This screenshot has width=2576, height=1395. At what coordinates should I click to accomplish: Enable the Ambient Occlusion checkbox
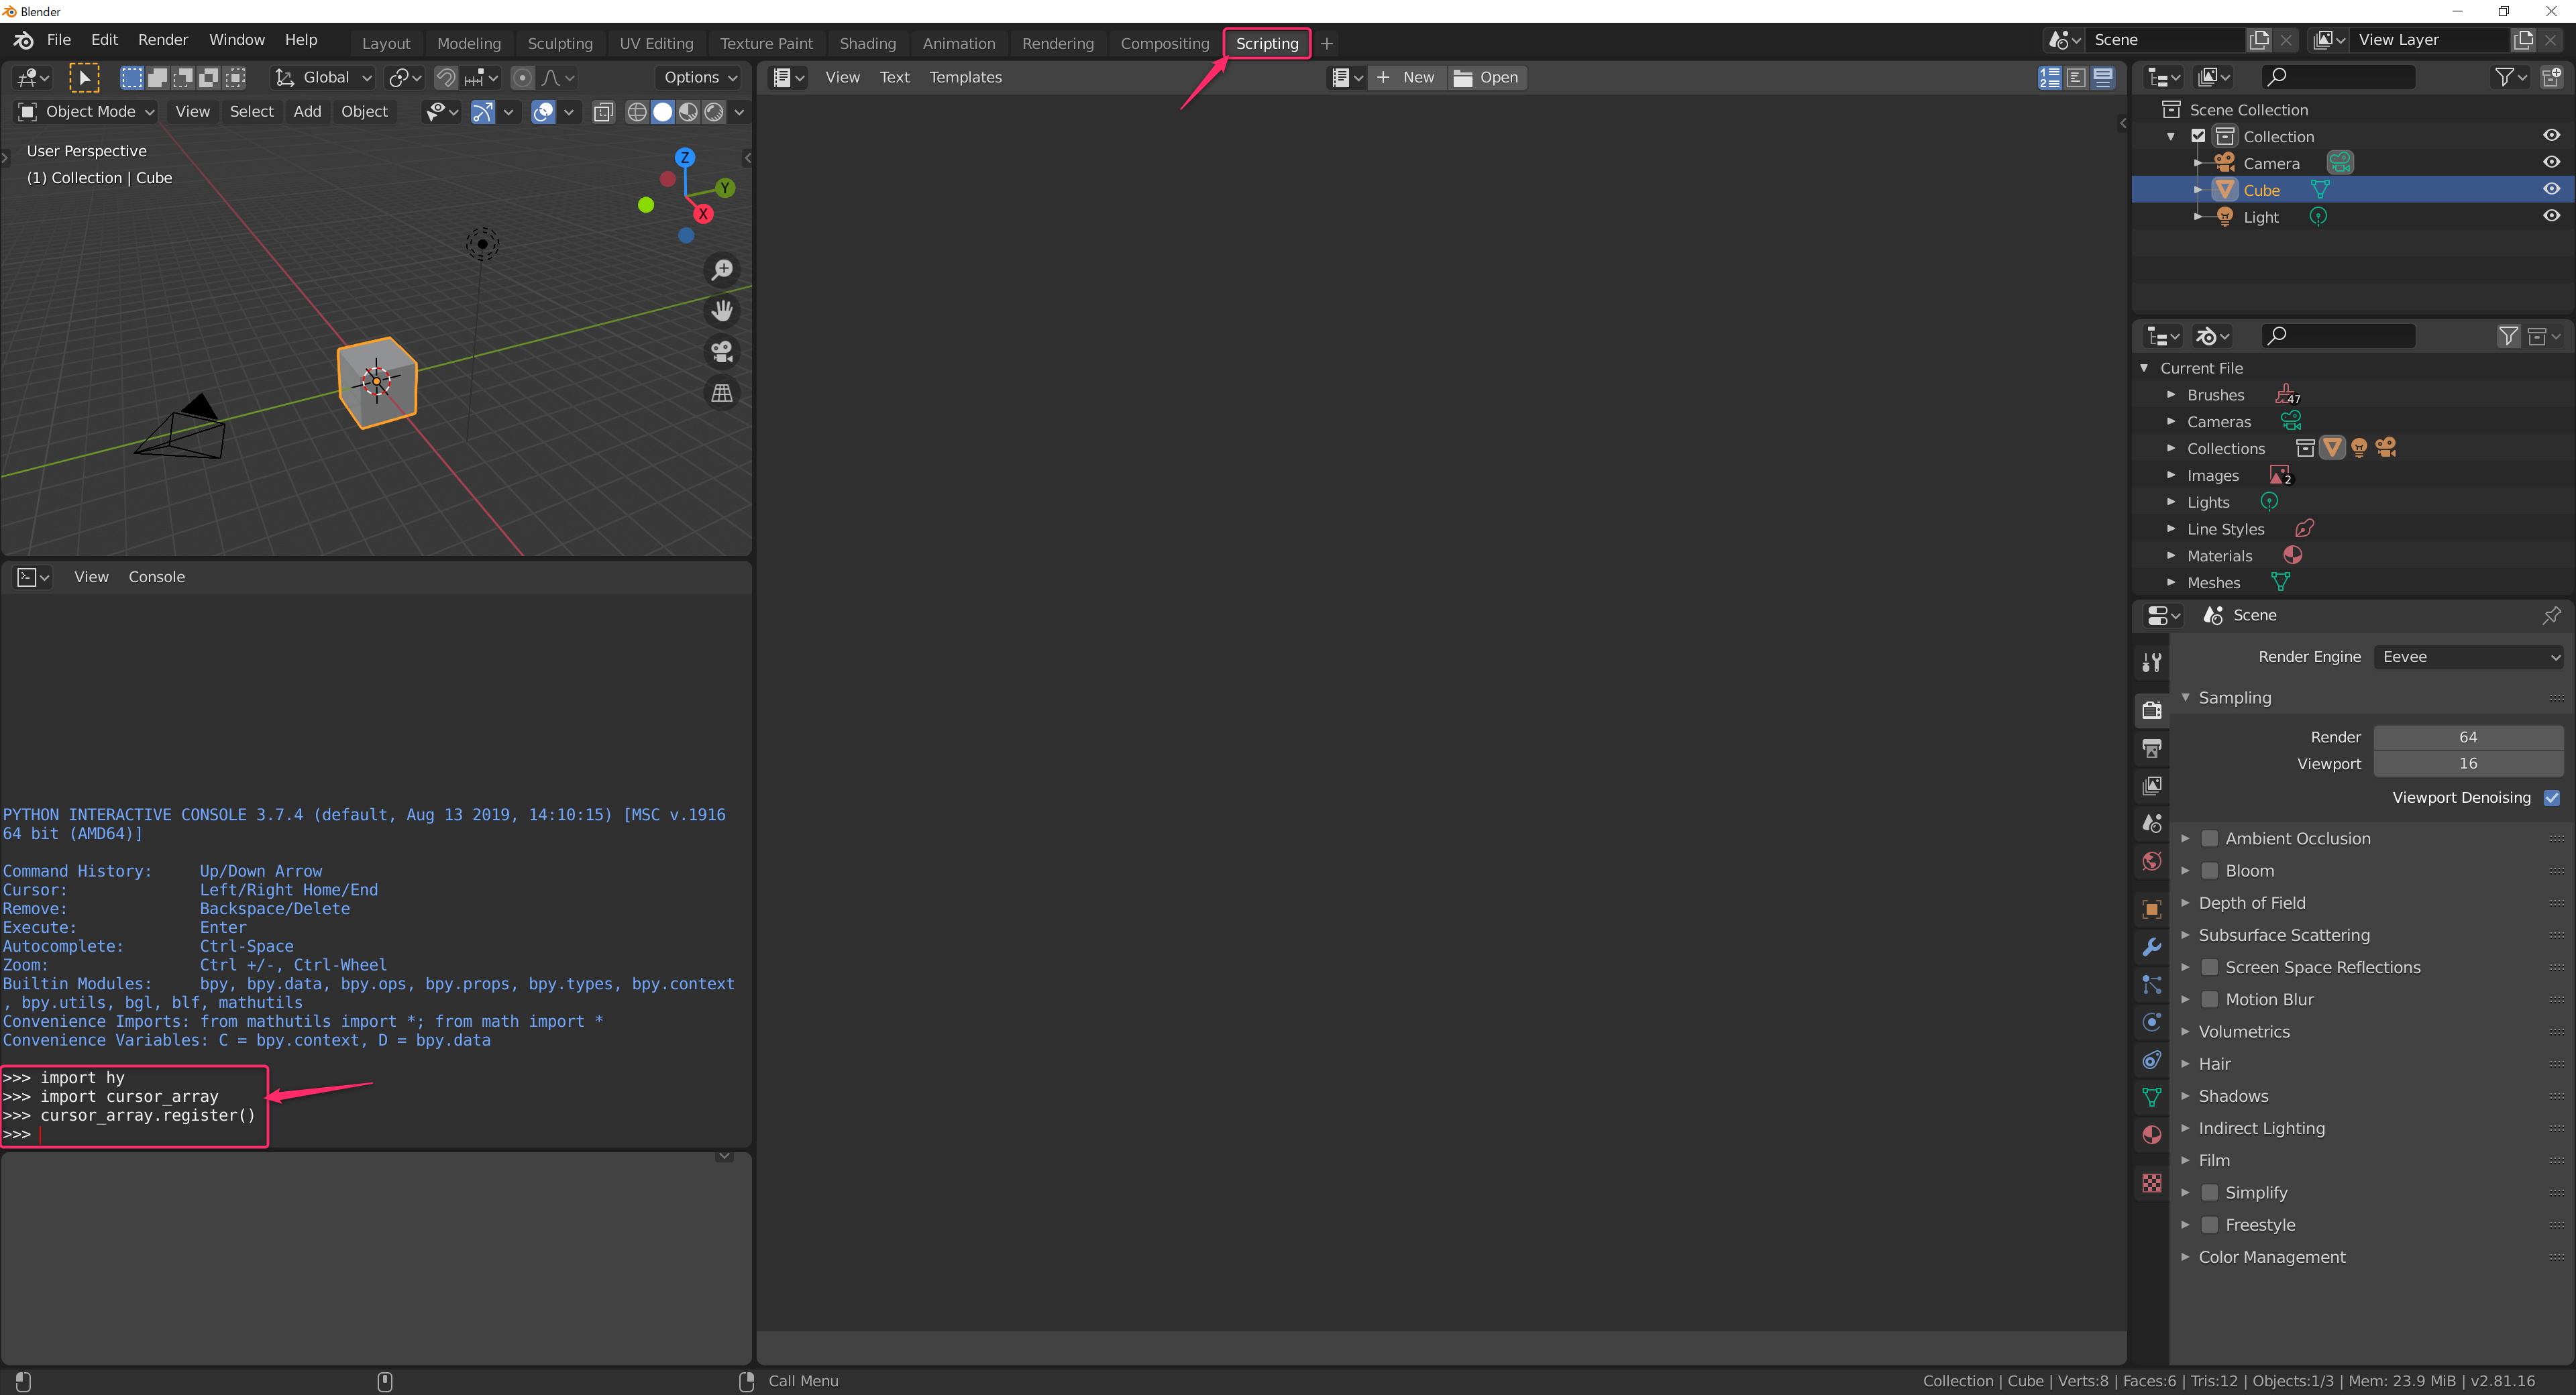click(x=2210, y=838)
